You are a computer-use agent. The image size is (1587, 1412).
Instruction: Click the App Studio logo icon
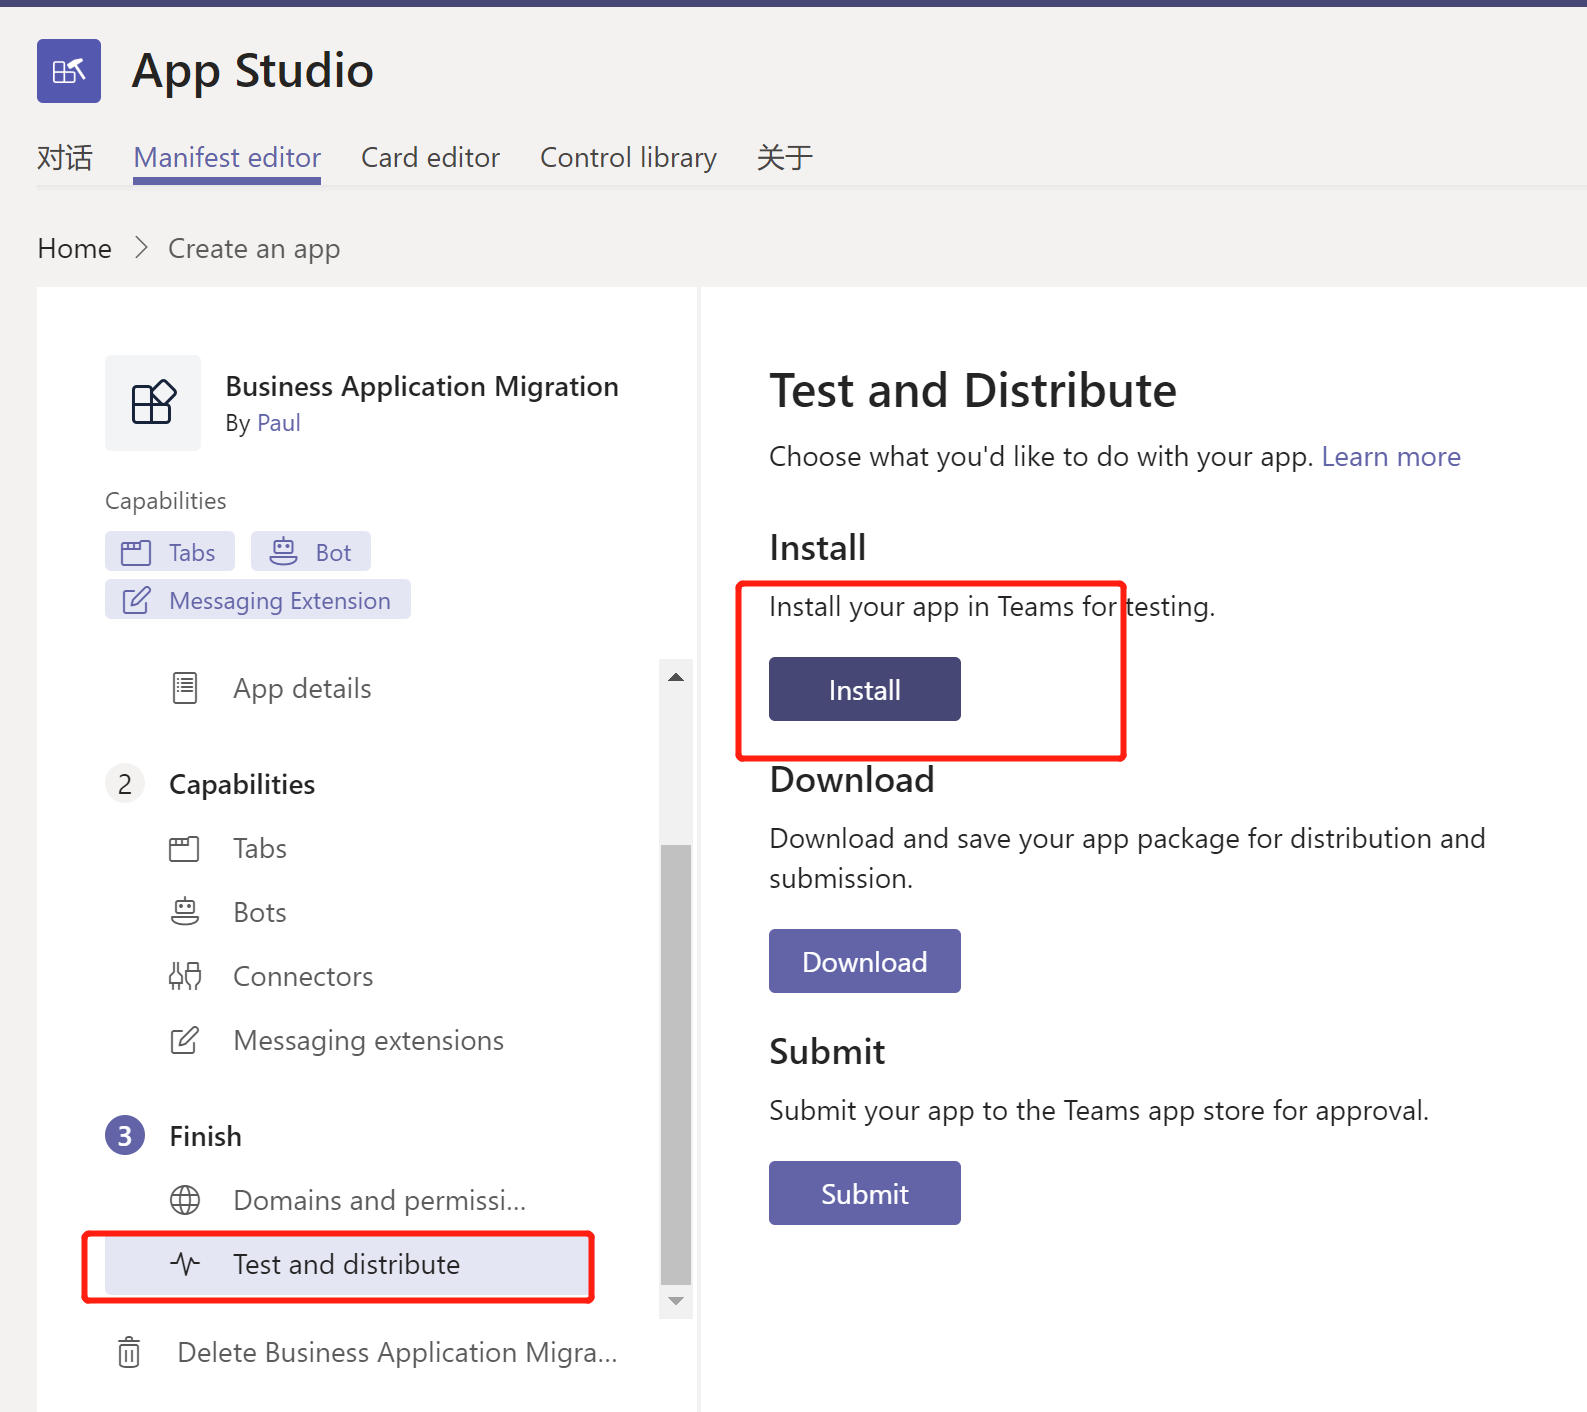(x=69, y=71)
